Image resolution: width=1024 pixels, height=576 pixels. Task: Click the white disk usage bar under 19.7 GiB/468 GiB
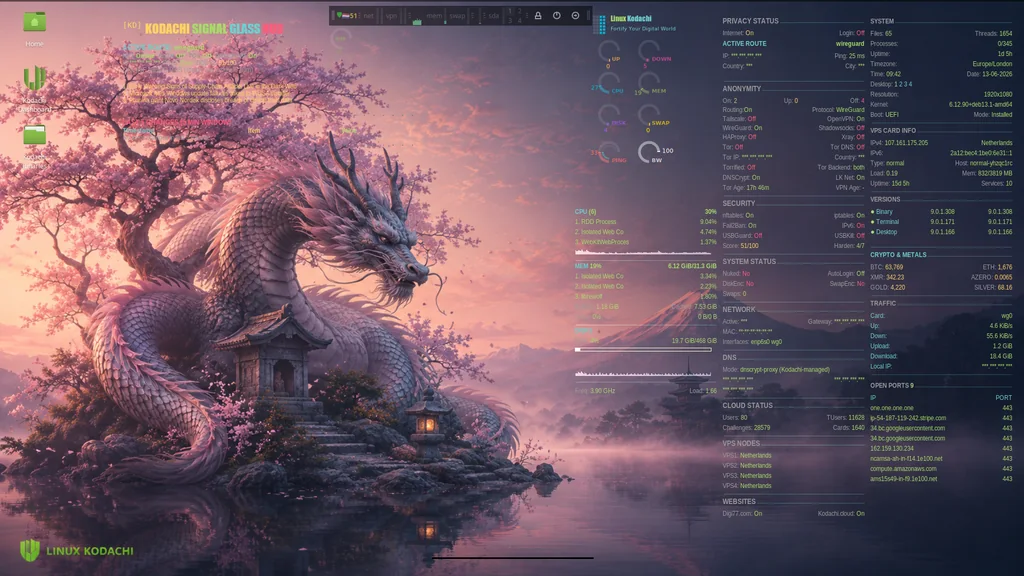tap(643, 349)
